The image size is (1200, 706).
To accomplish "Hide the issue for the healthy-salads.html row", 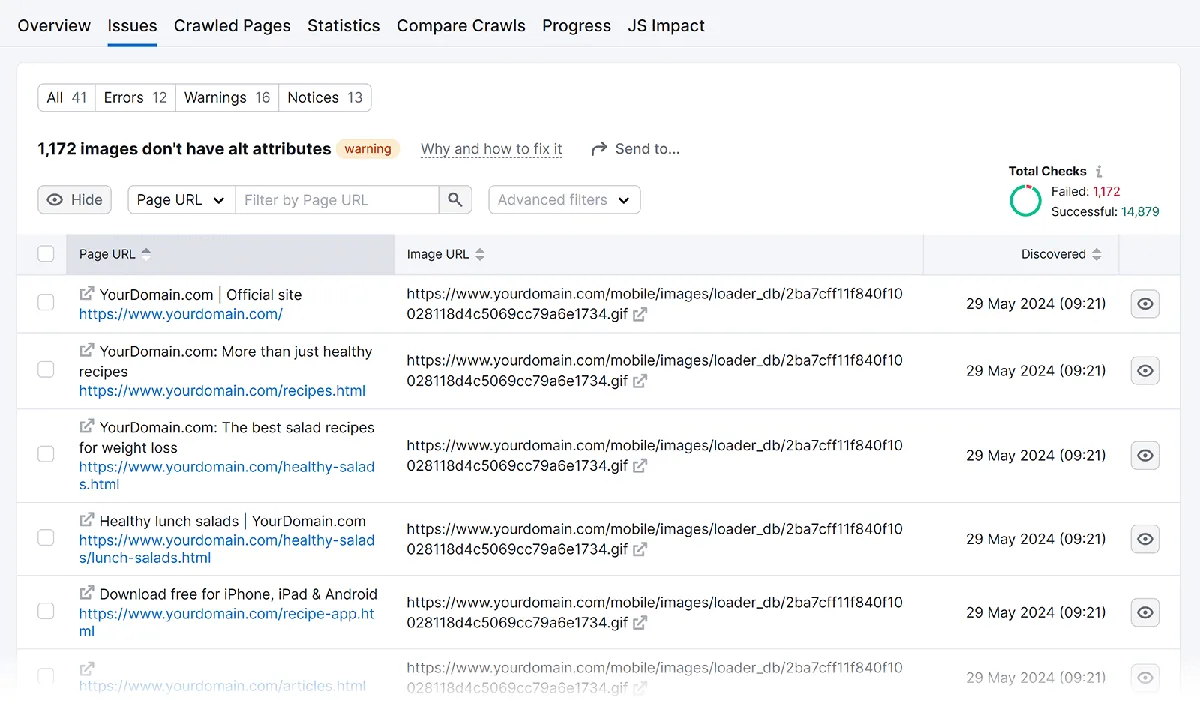I will tap(1145, 455).
